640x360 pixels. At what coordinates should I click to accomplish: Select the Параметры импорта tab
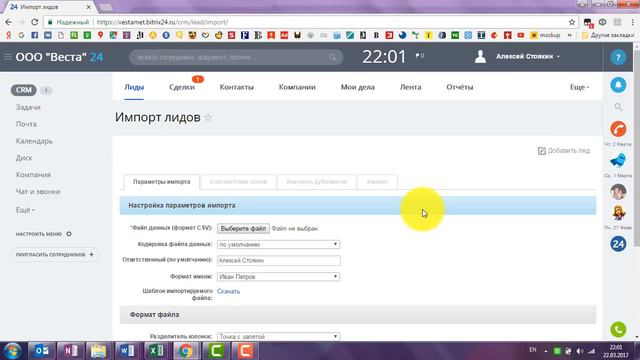162,182
